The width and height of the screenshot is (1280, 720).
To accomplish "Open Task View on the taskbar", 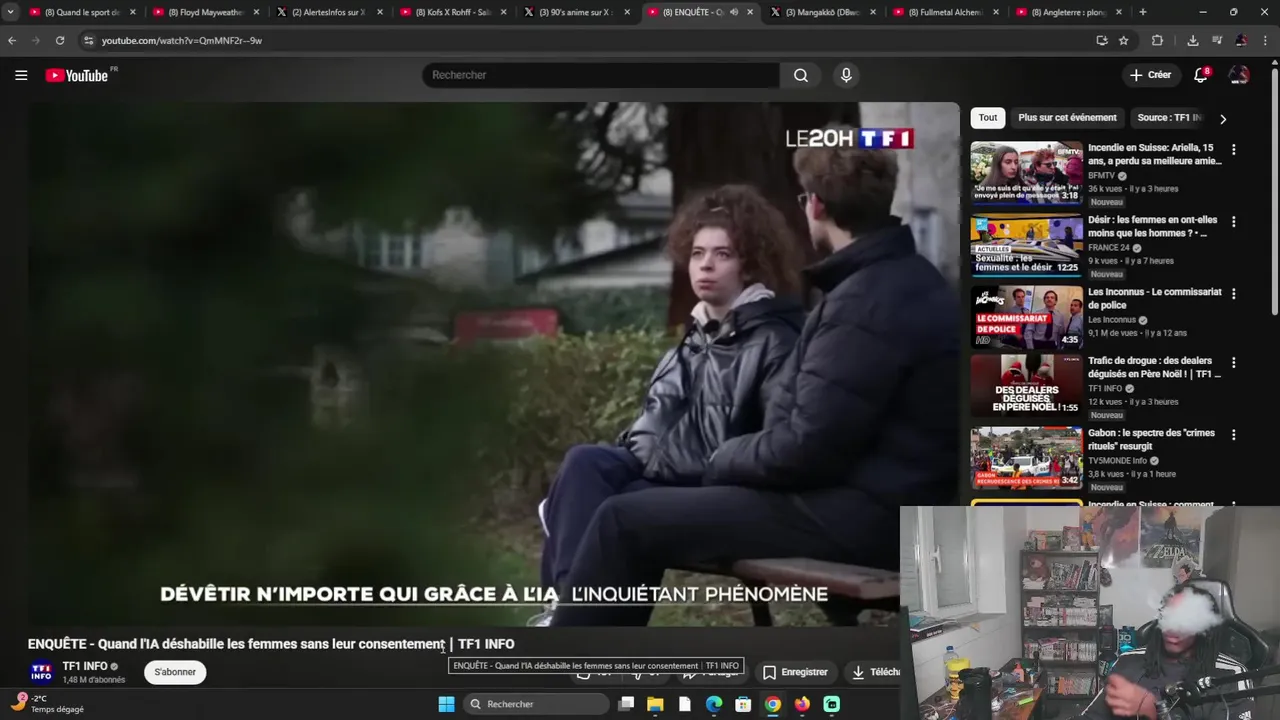I will click(x=626, y=704).
